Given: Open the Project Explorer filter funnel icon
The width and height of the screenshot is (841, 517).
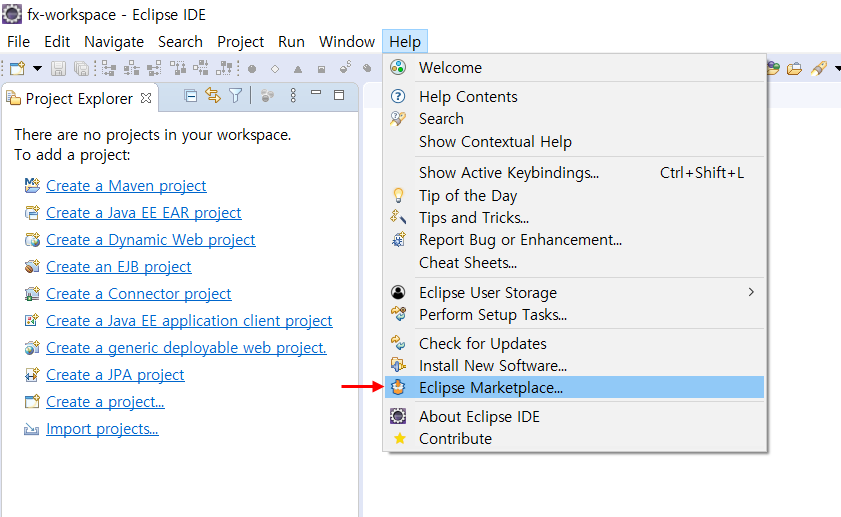Looking at the screenshot, I should [x=235, y=95].
